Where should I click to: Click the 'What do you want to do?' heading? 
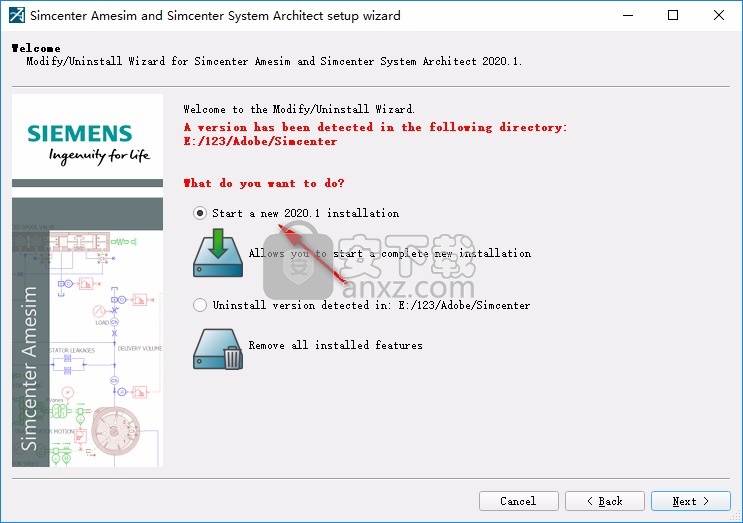(x=264, y=183)
